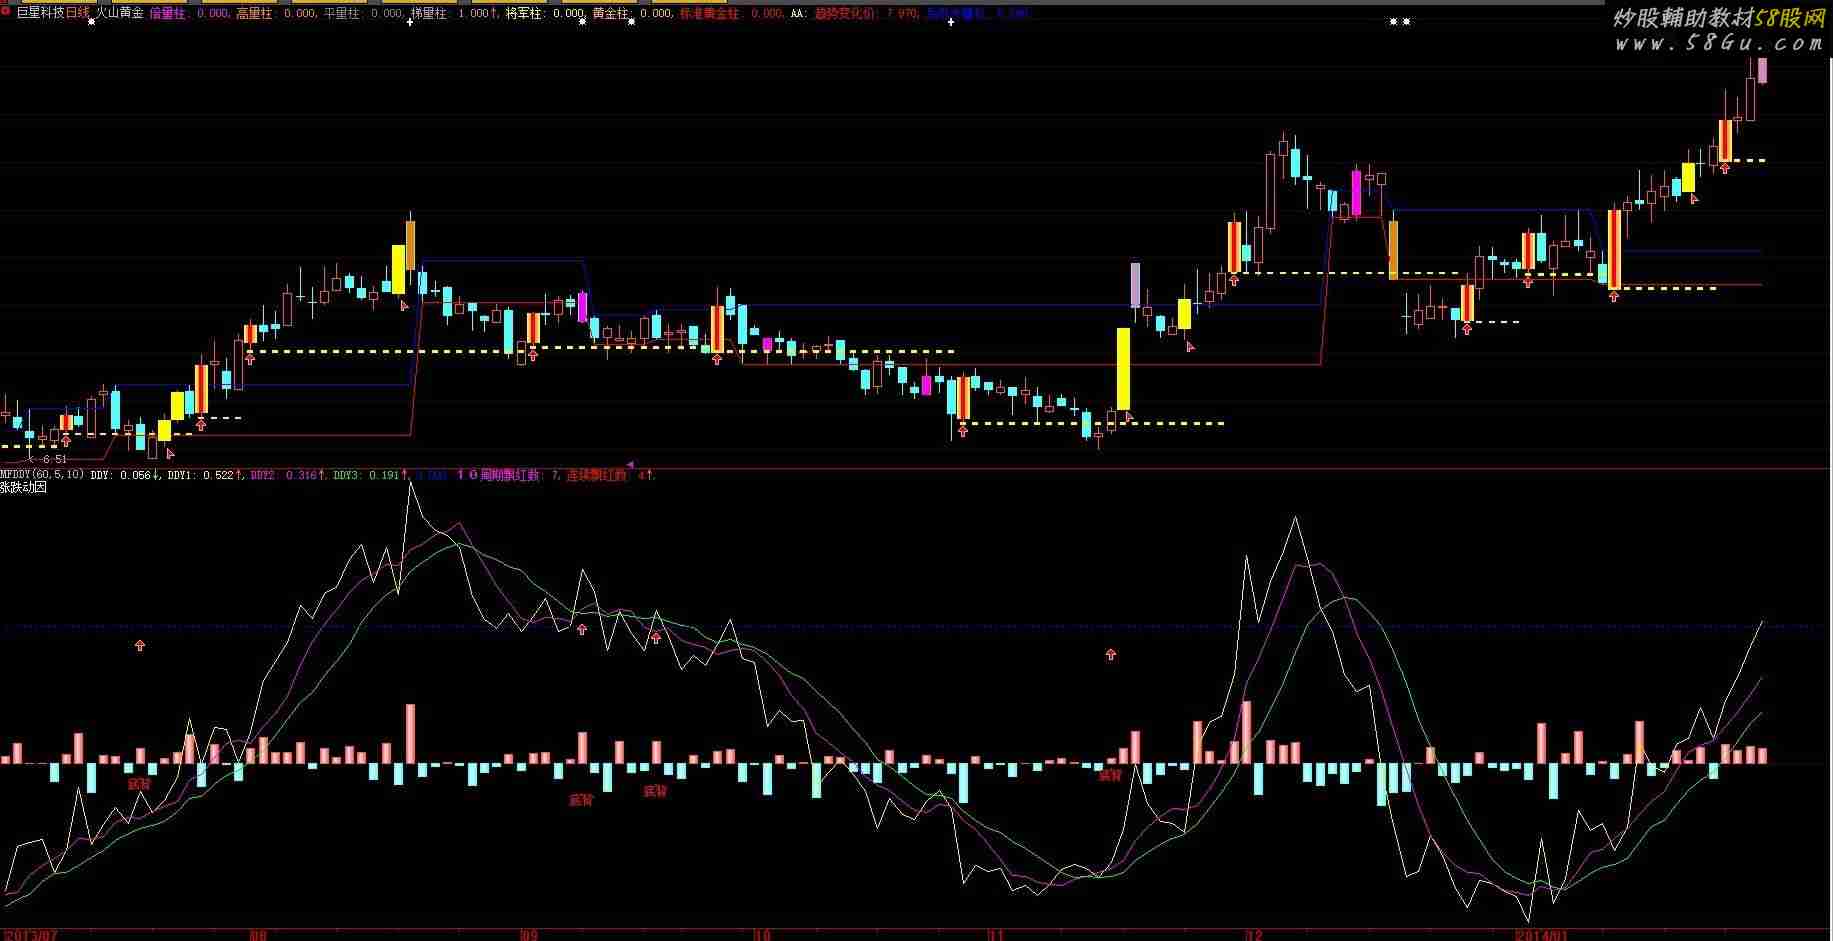1833x941 pixels.
Task: Click the 涨跌动因 sub-chart title
Action: pyautogui.click(x=24, y=488)
